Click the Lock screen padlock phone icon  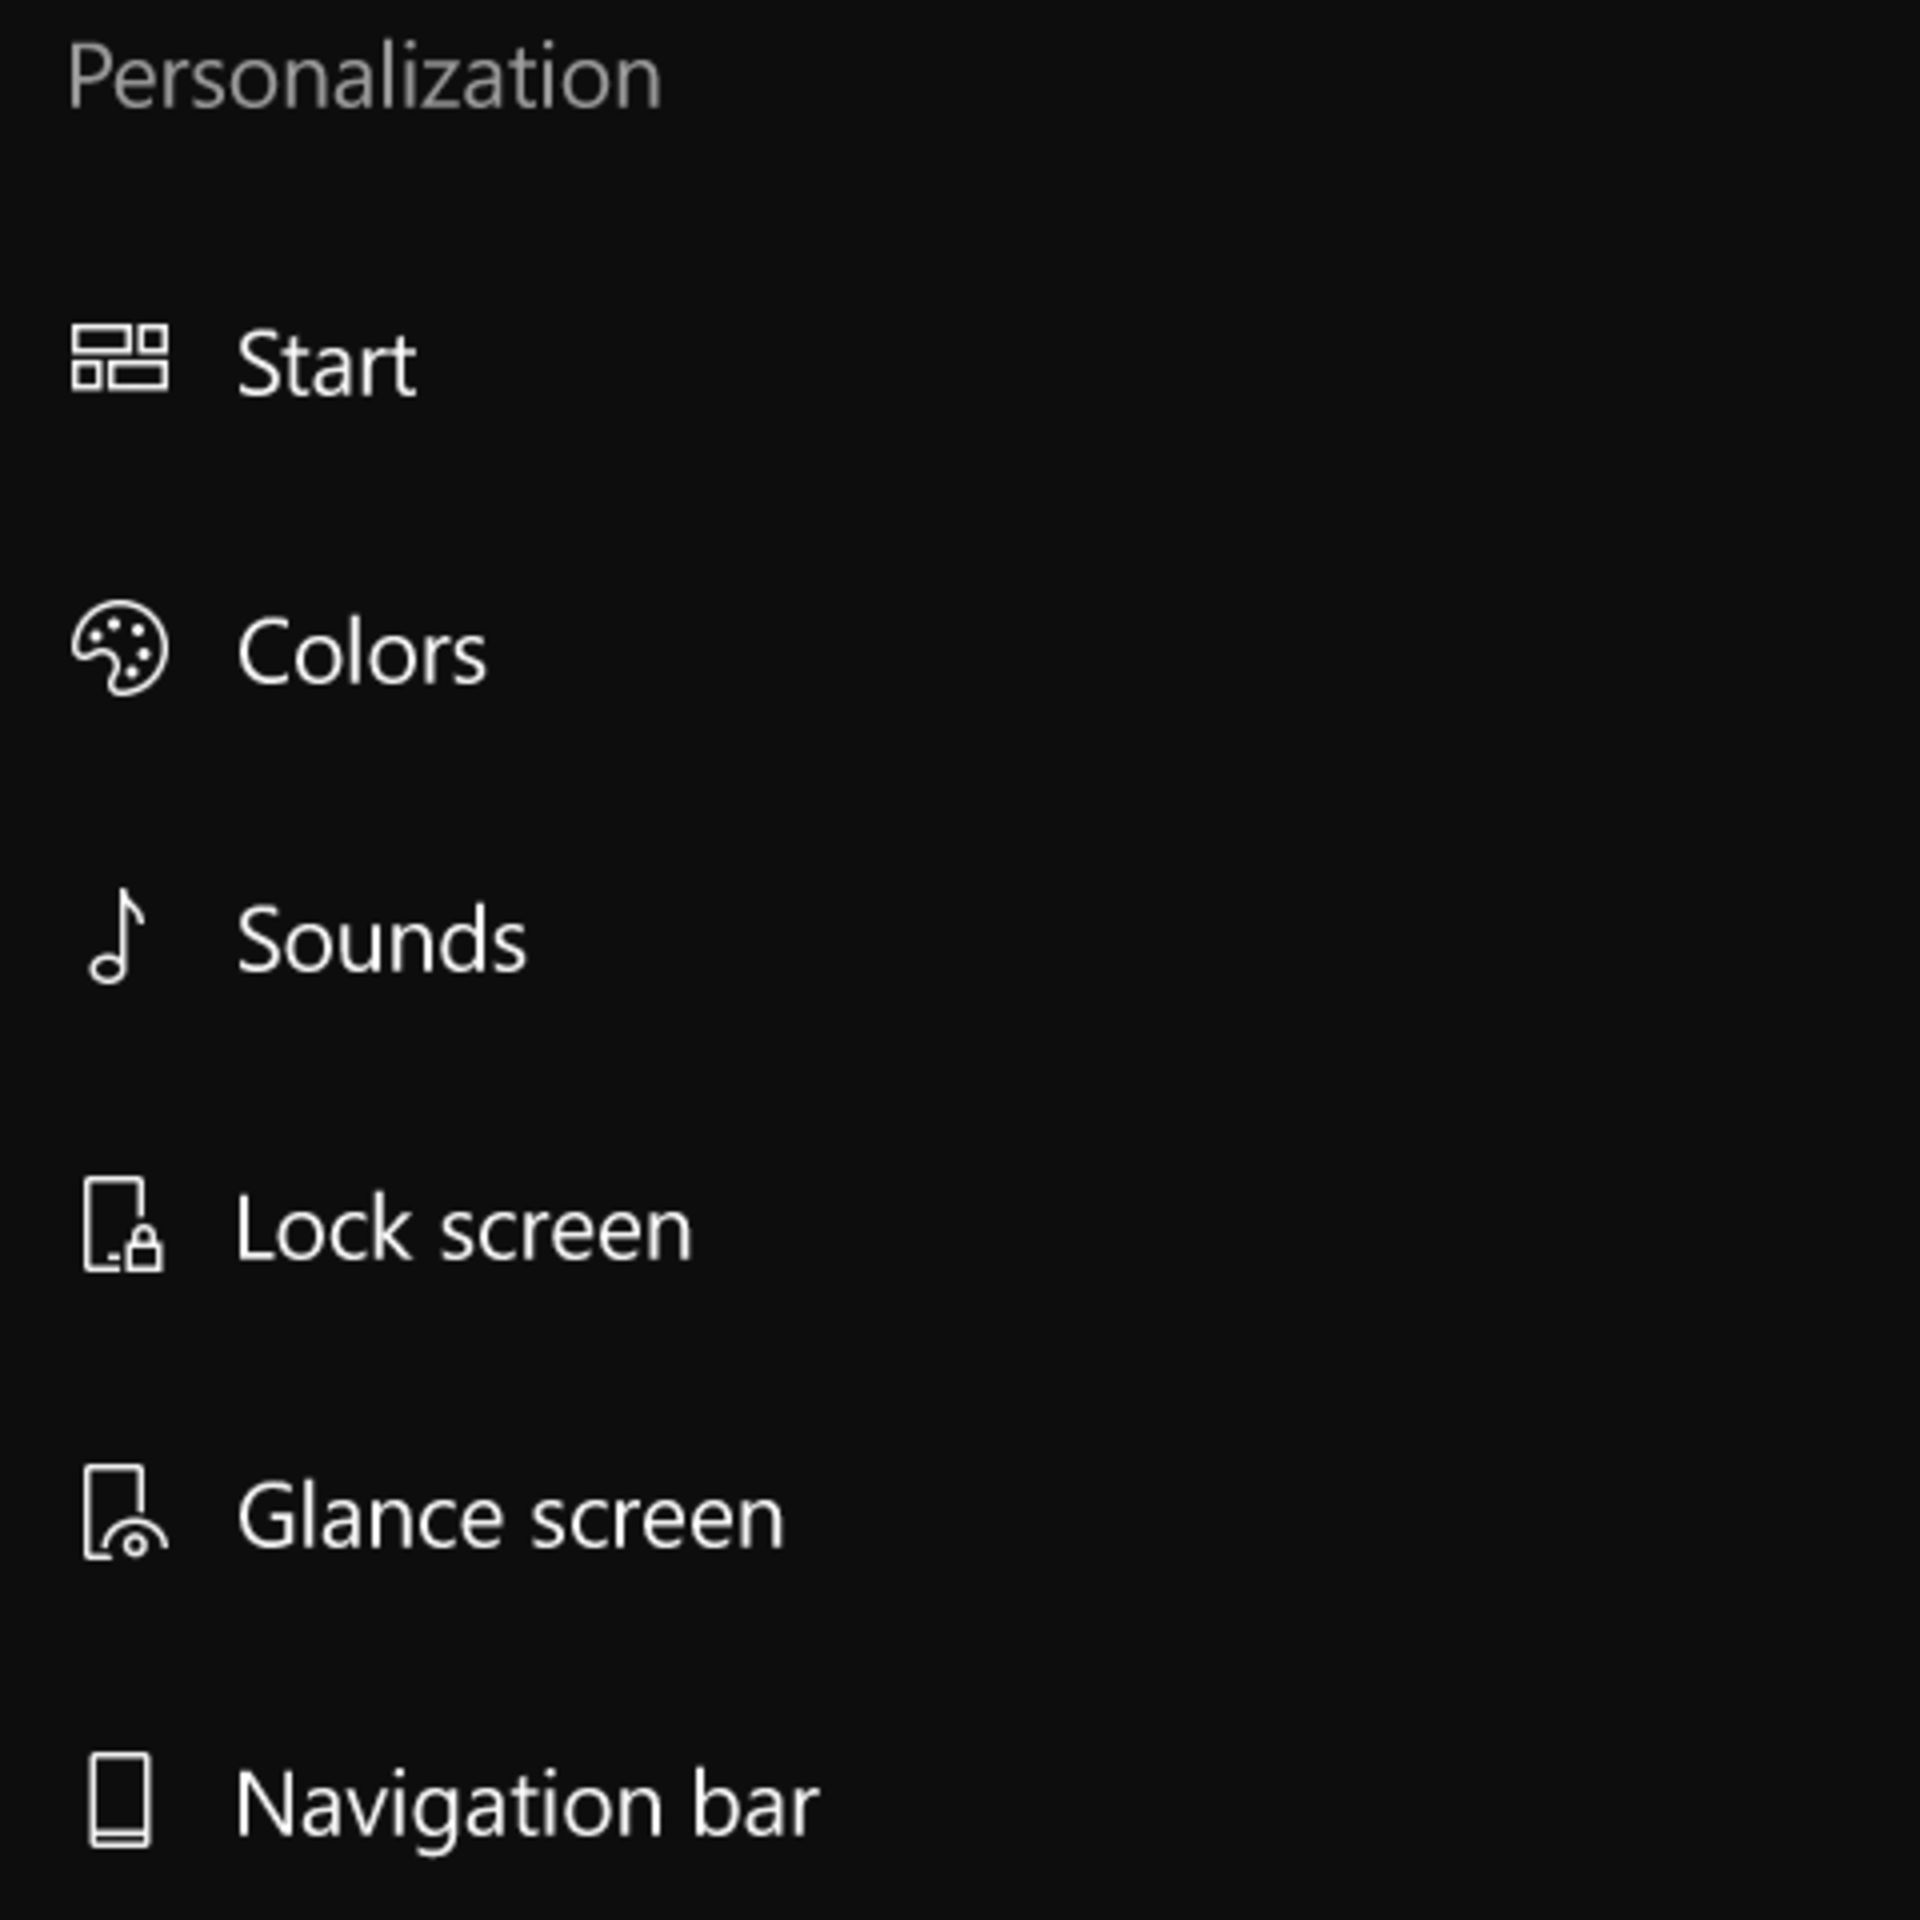(122, 1226)
